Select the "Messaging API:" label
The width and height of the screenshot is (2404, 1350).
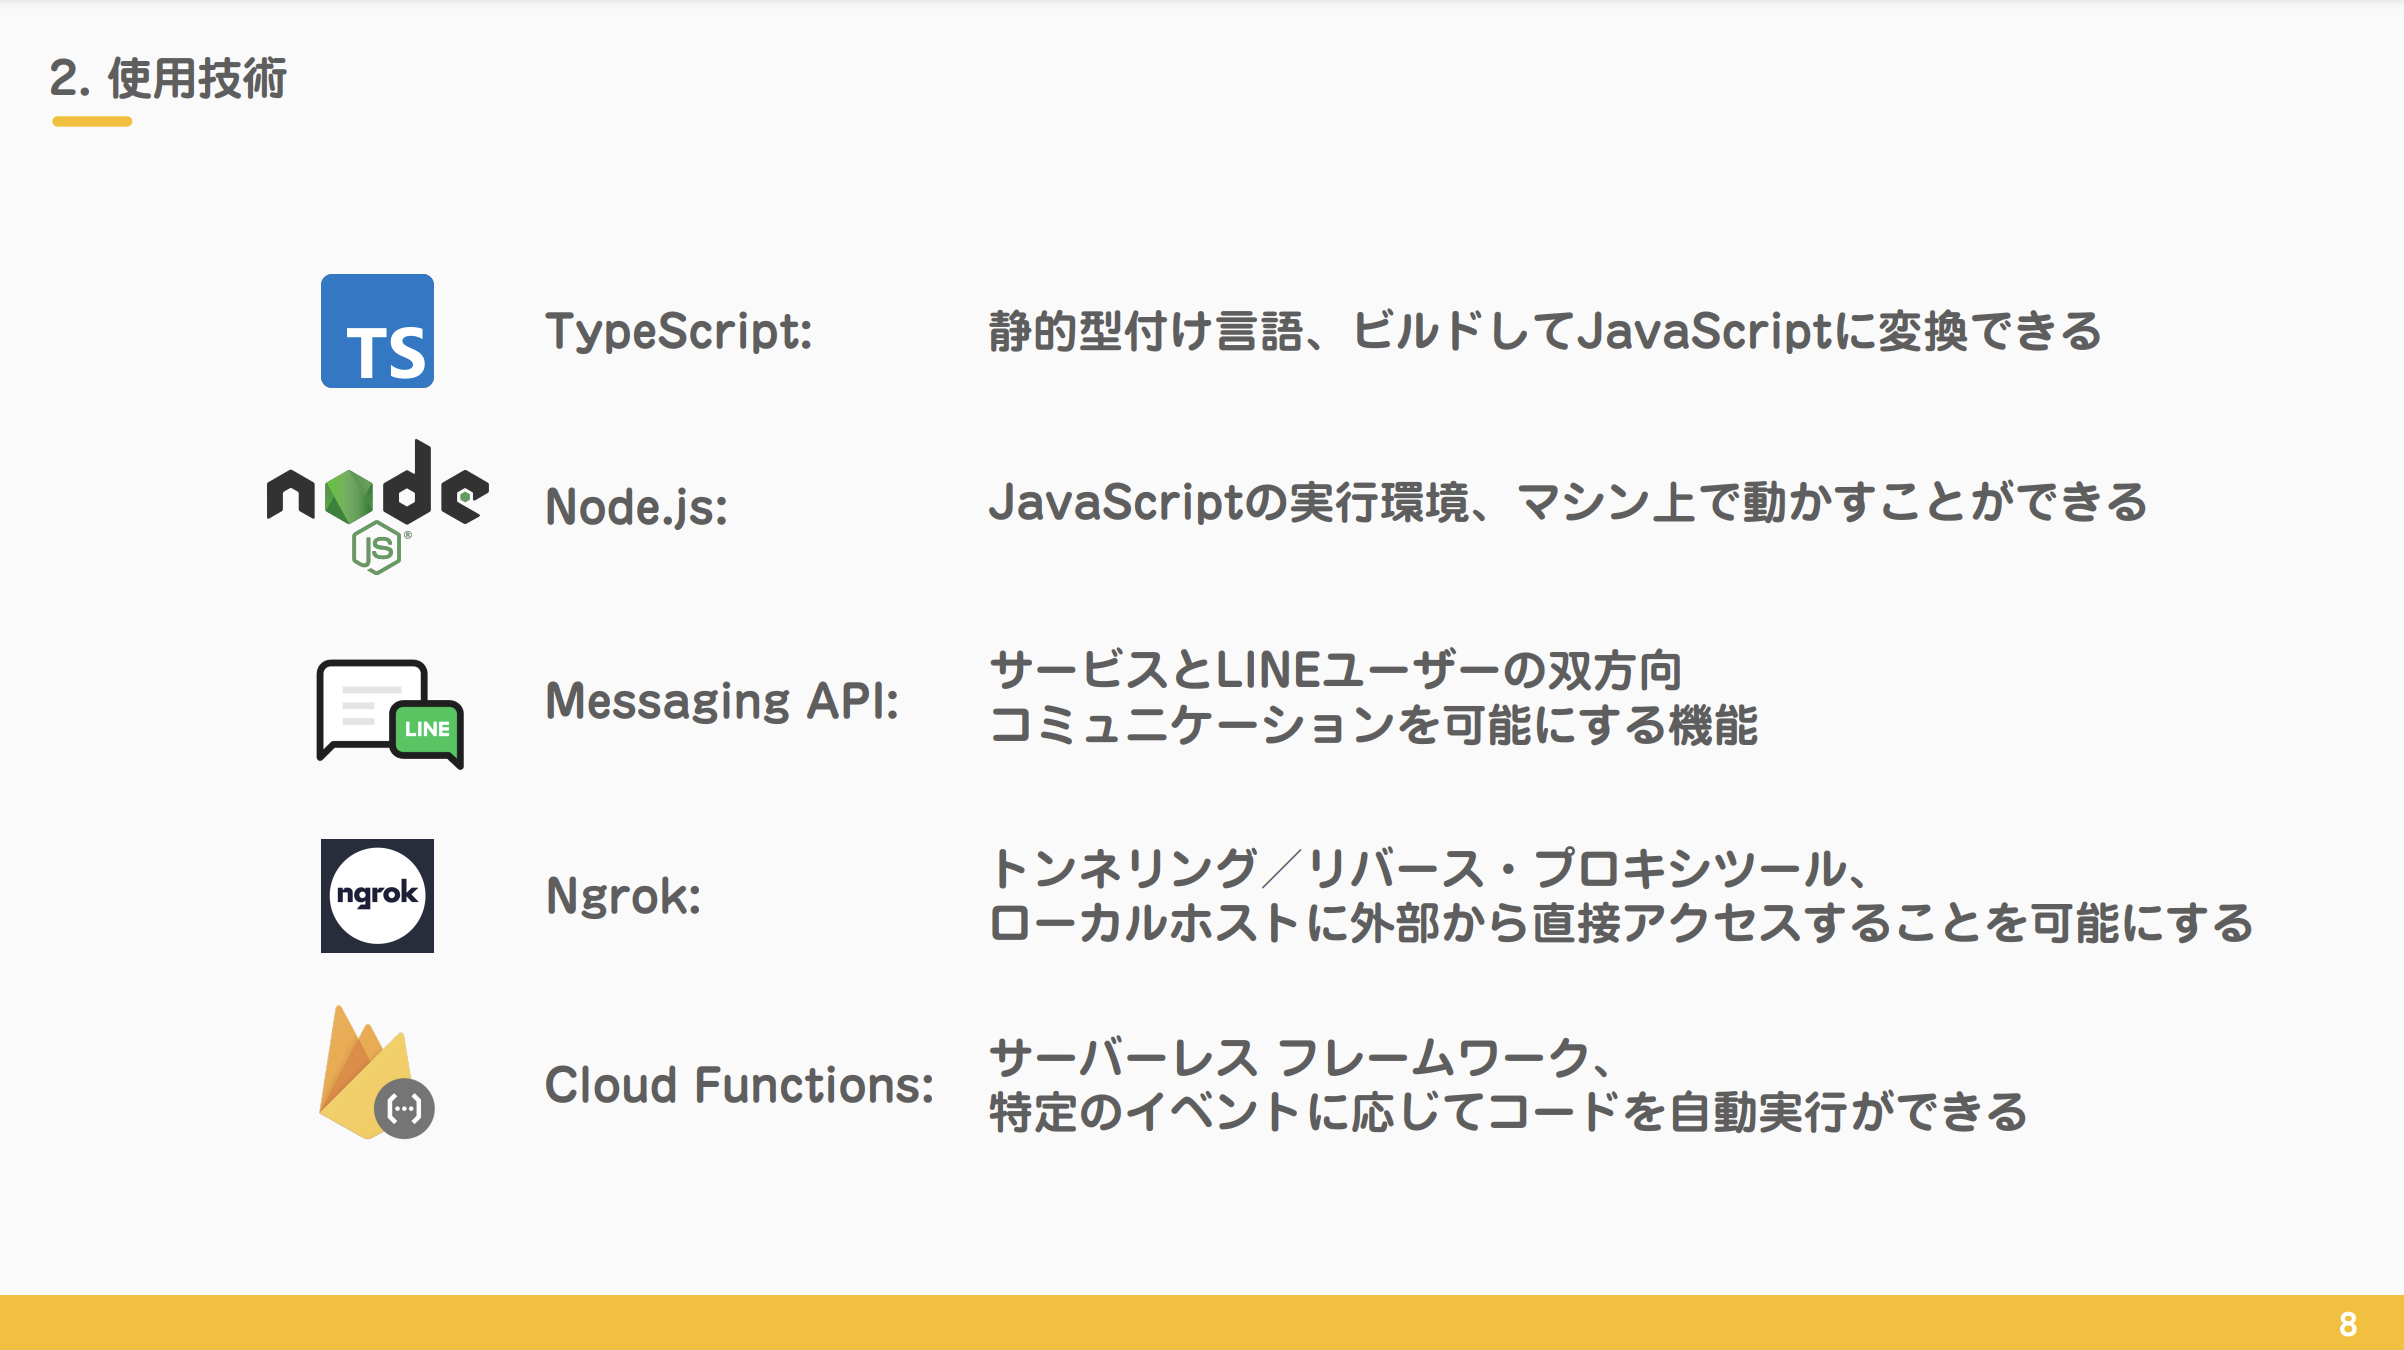tap(722, 700)
